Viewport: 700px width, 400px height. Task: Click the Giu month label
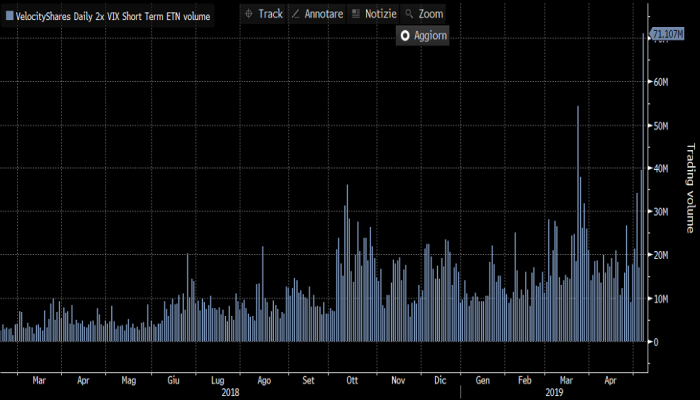coord(173,380)
